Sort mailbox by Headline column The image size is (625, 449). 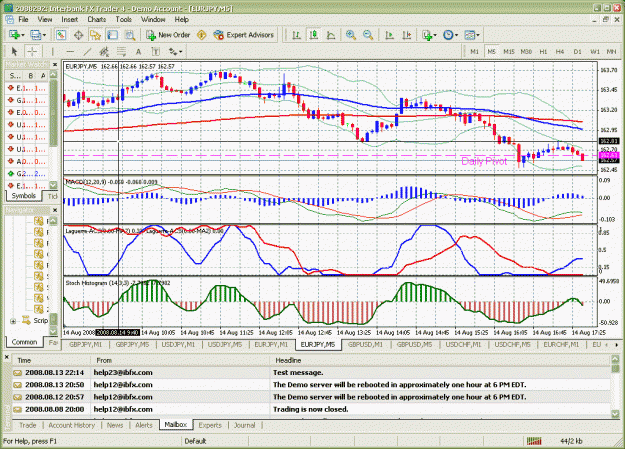coord(440,360)
